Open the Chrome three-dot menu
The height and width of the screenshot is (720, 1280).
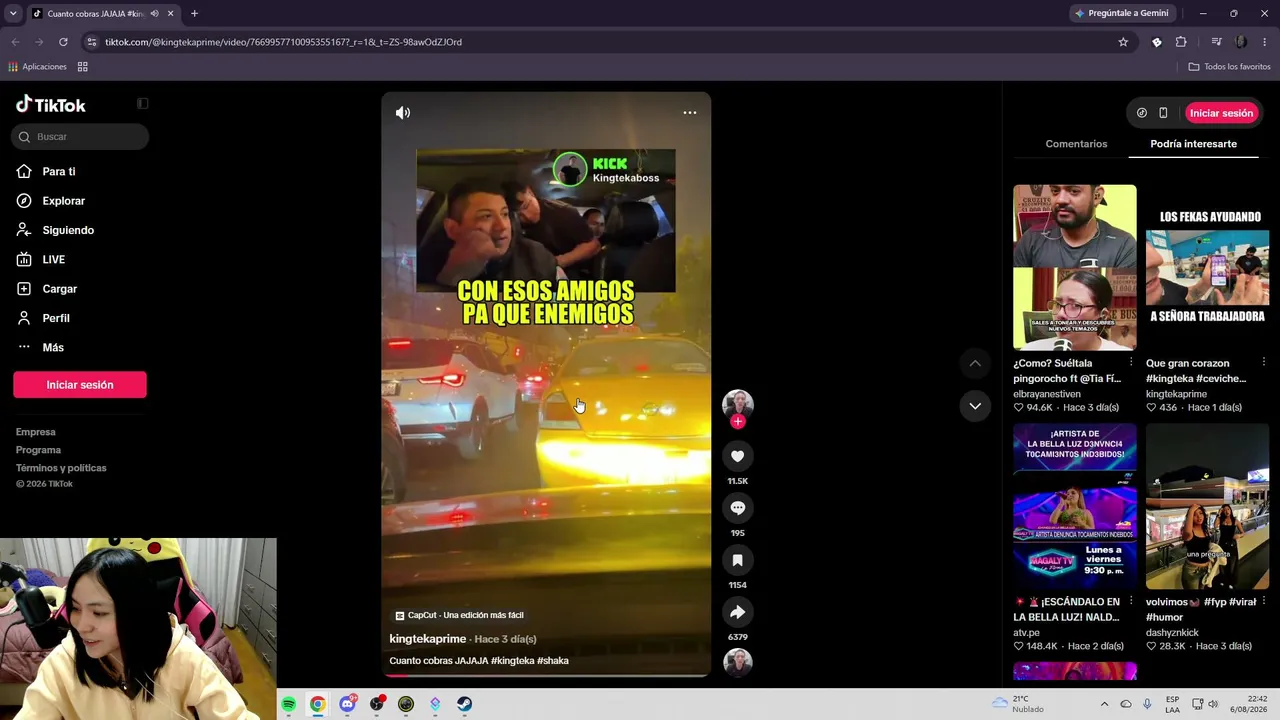pyautogui.click(x=1265, y=42)
